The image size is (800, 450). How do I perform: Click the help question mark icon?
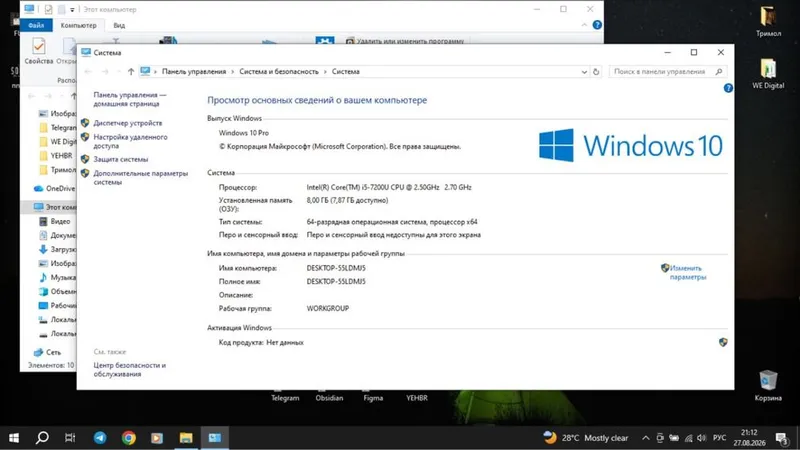tap(728, 88)
